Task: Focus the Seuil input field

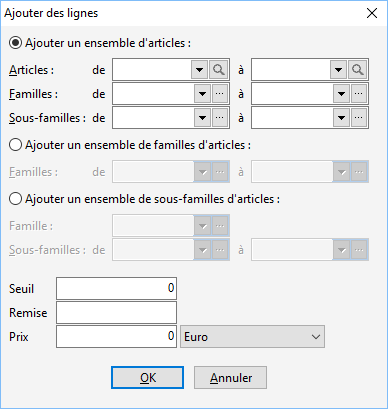Action: point(116,288)
